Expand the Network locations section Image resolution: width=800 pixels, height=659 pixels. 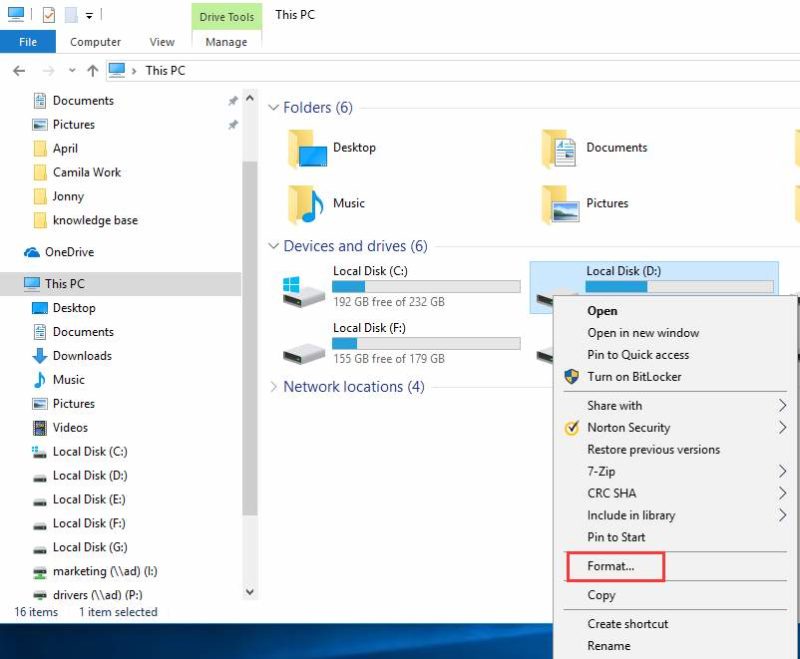(274, 387)
